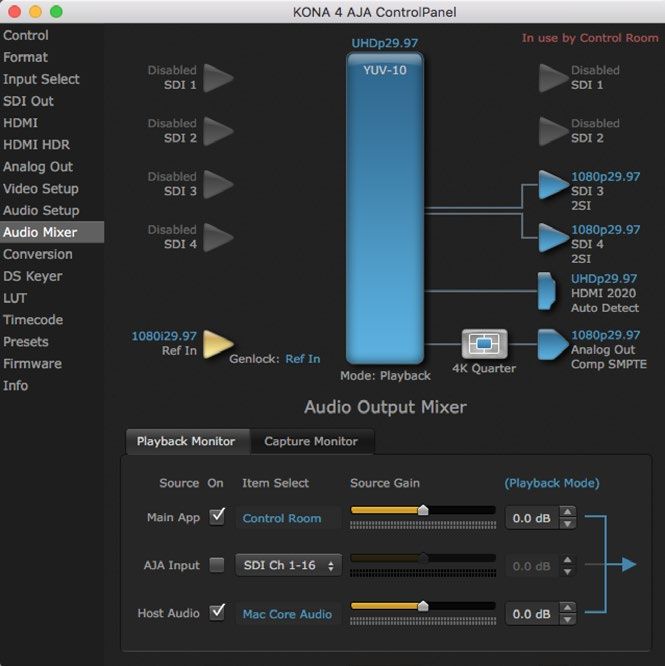Click the Main App source gain slider
This screenshot has width=665, height=666.
(423, 510)
